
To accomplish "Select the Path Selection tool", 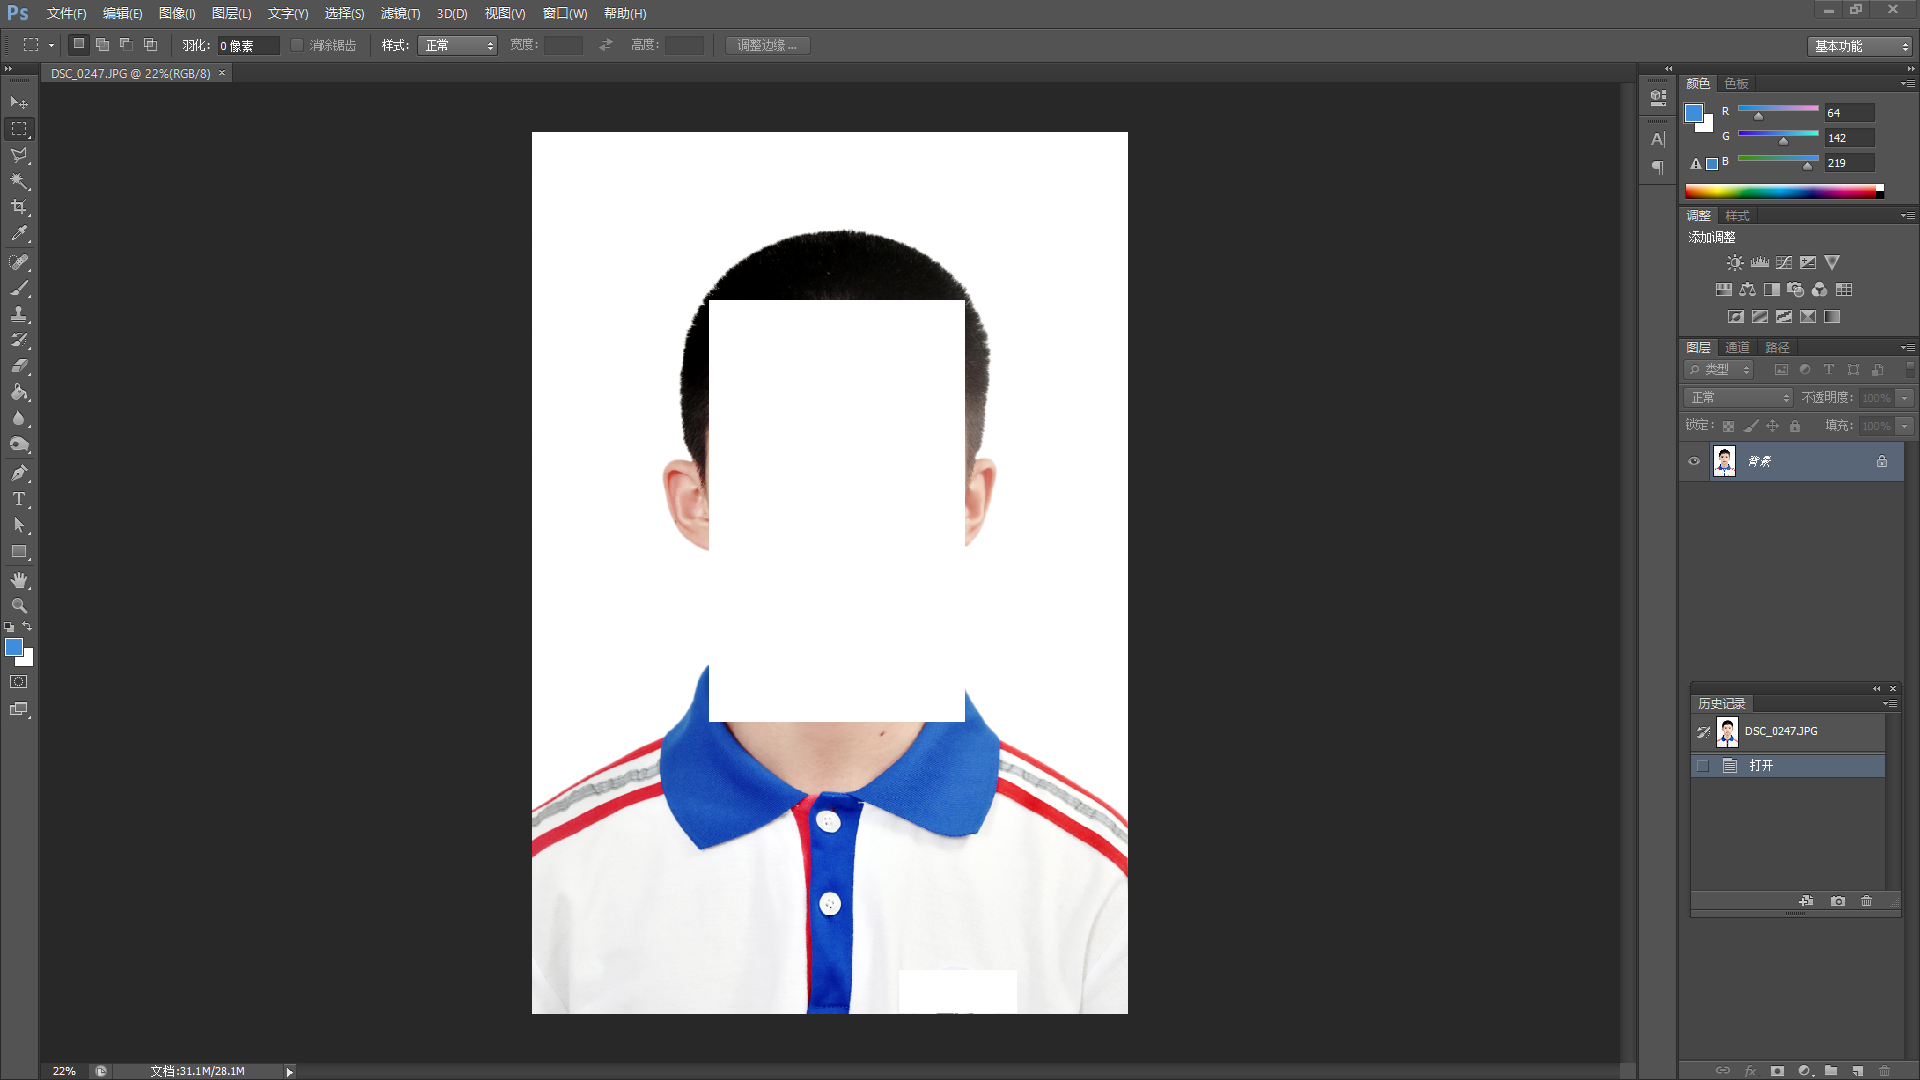I will coord(19,525).
